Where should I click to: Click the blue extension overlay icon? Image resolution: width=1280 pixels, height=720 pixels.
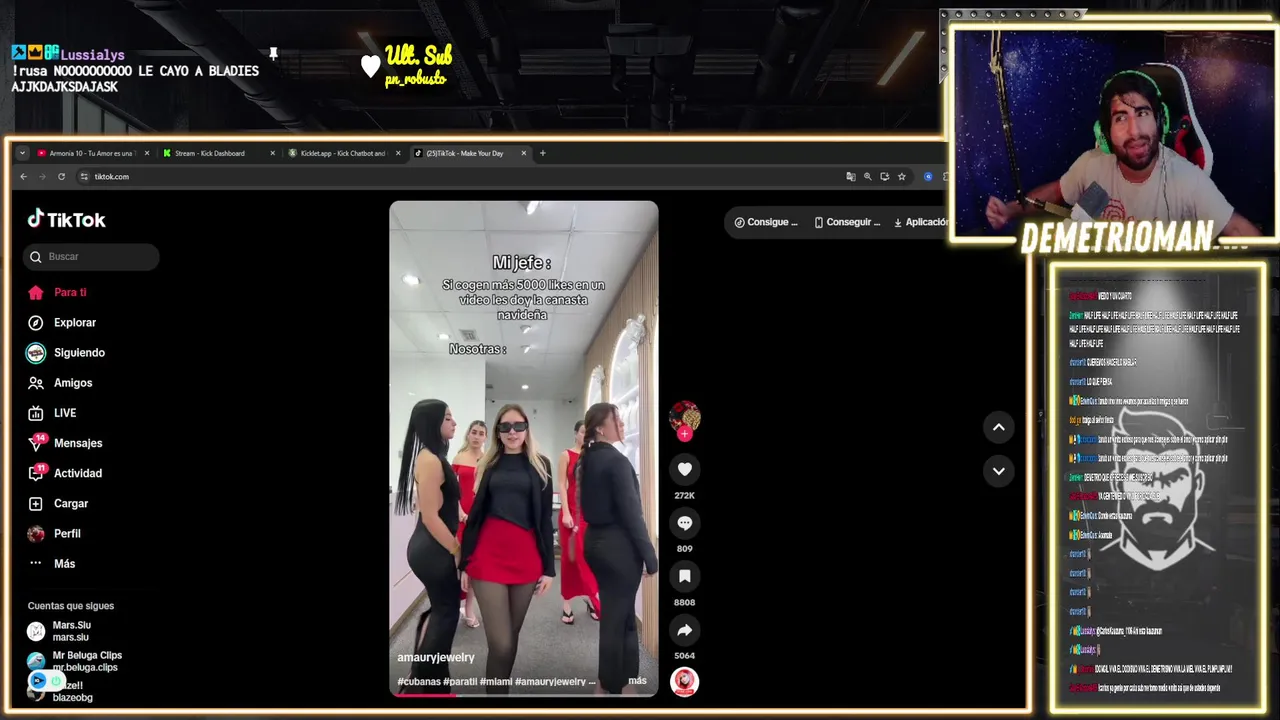point(38,681)
